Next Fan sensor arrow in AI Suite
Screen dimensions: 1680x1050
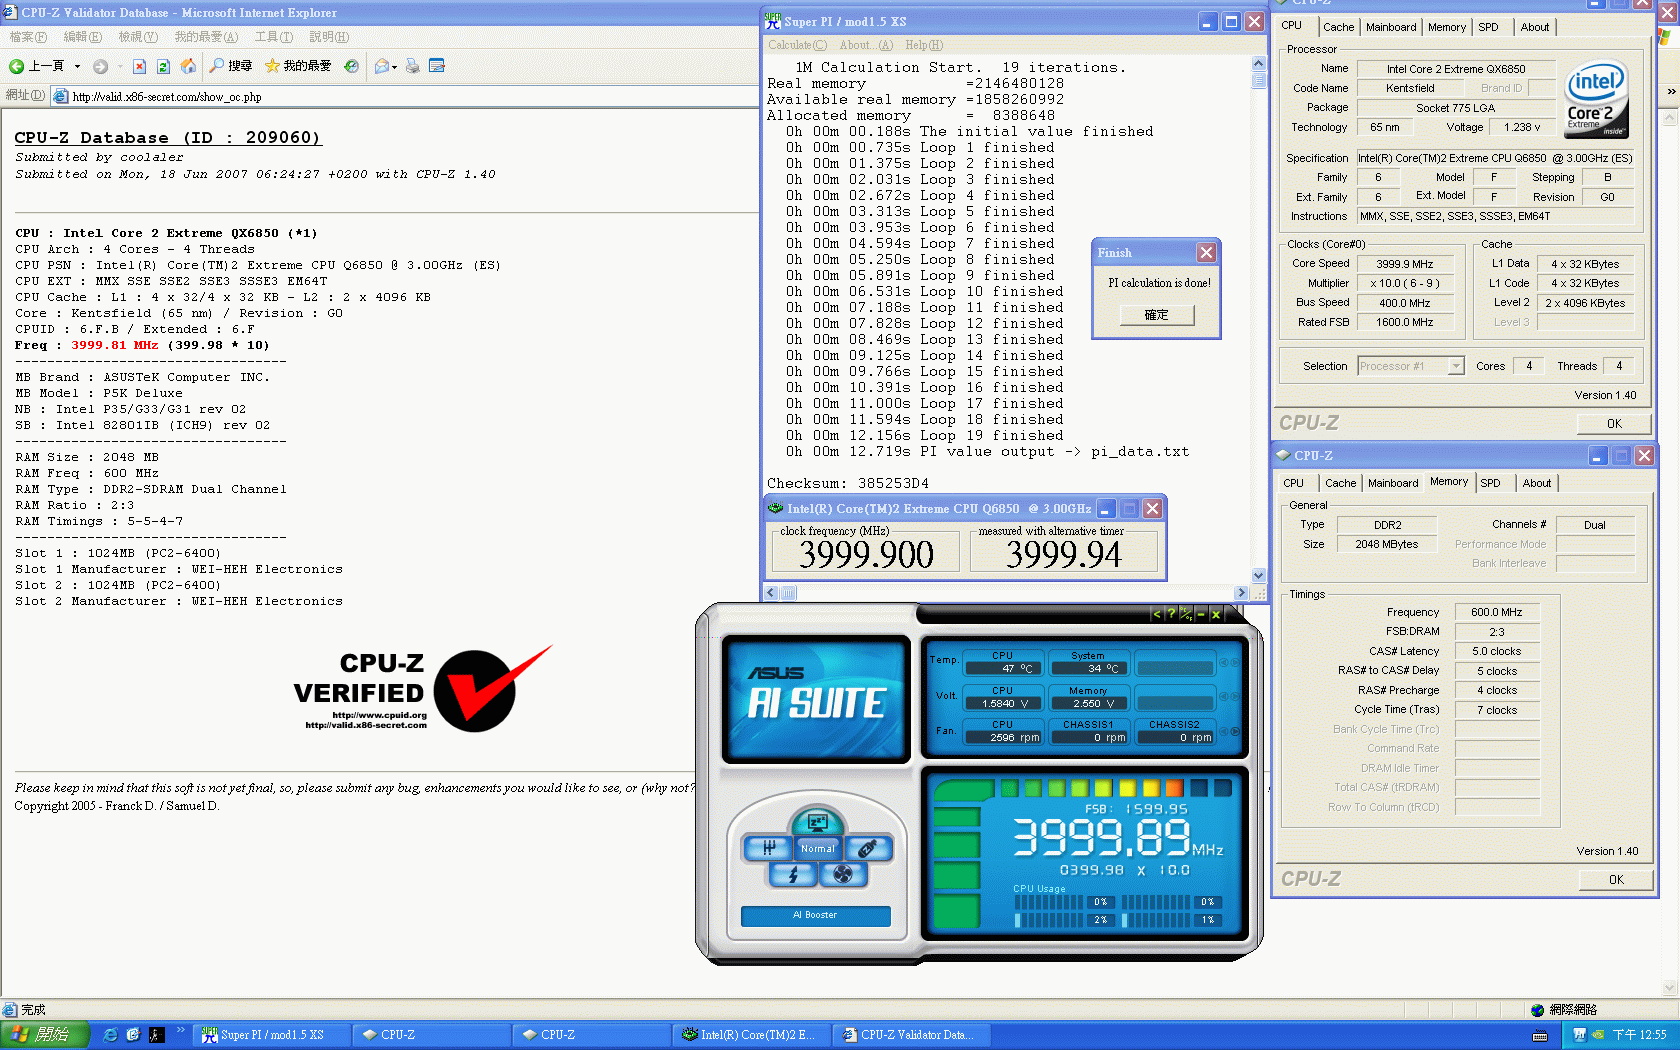tap(1236, 731)
